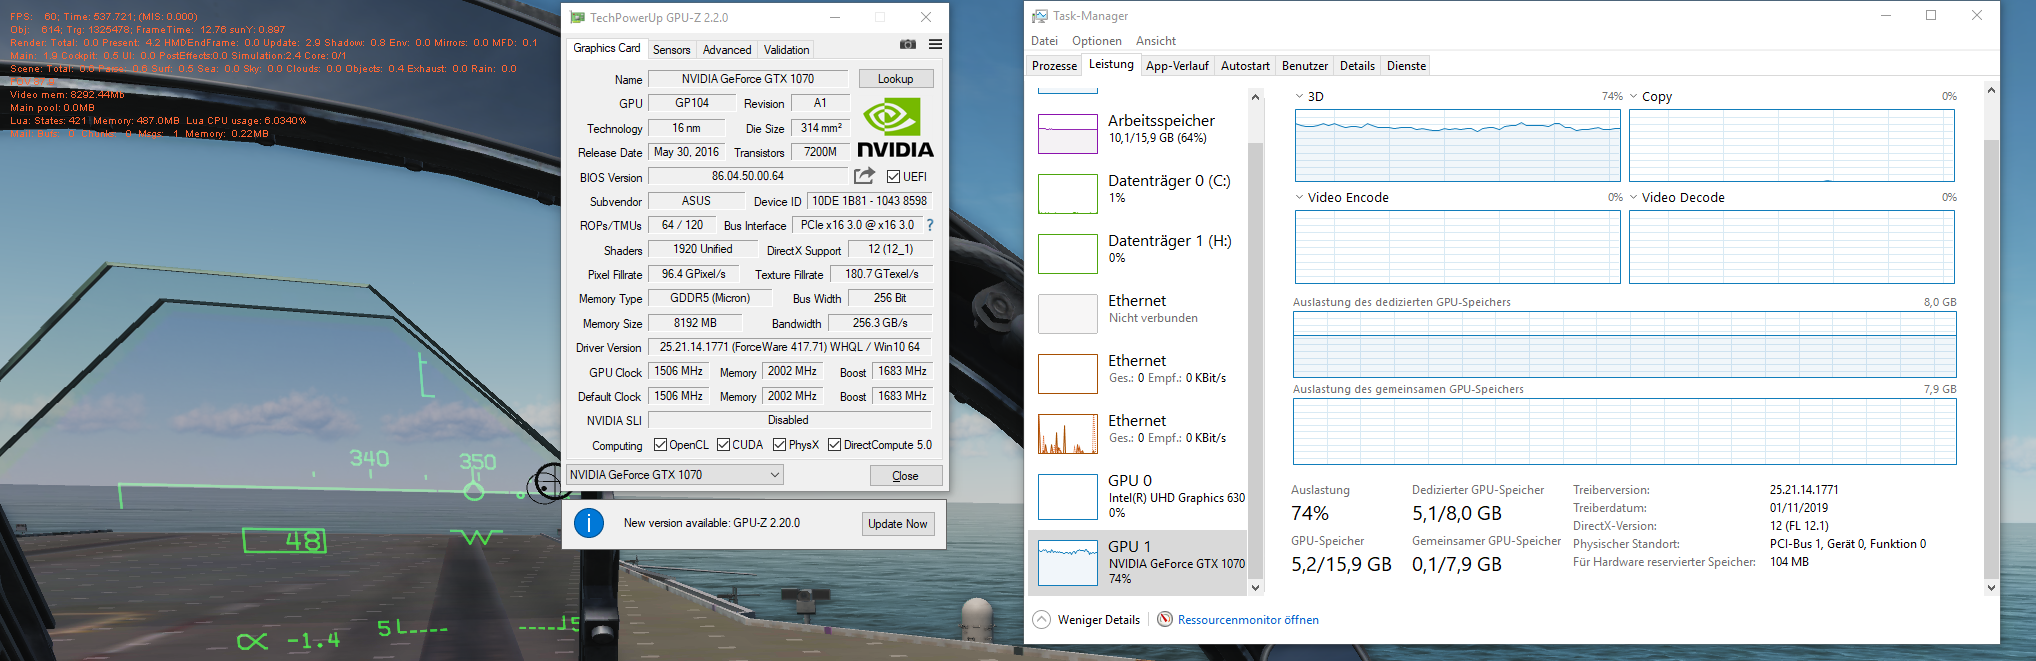Click the Update Now button

pyautogui.click(x=897, y=524)
